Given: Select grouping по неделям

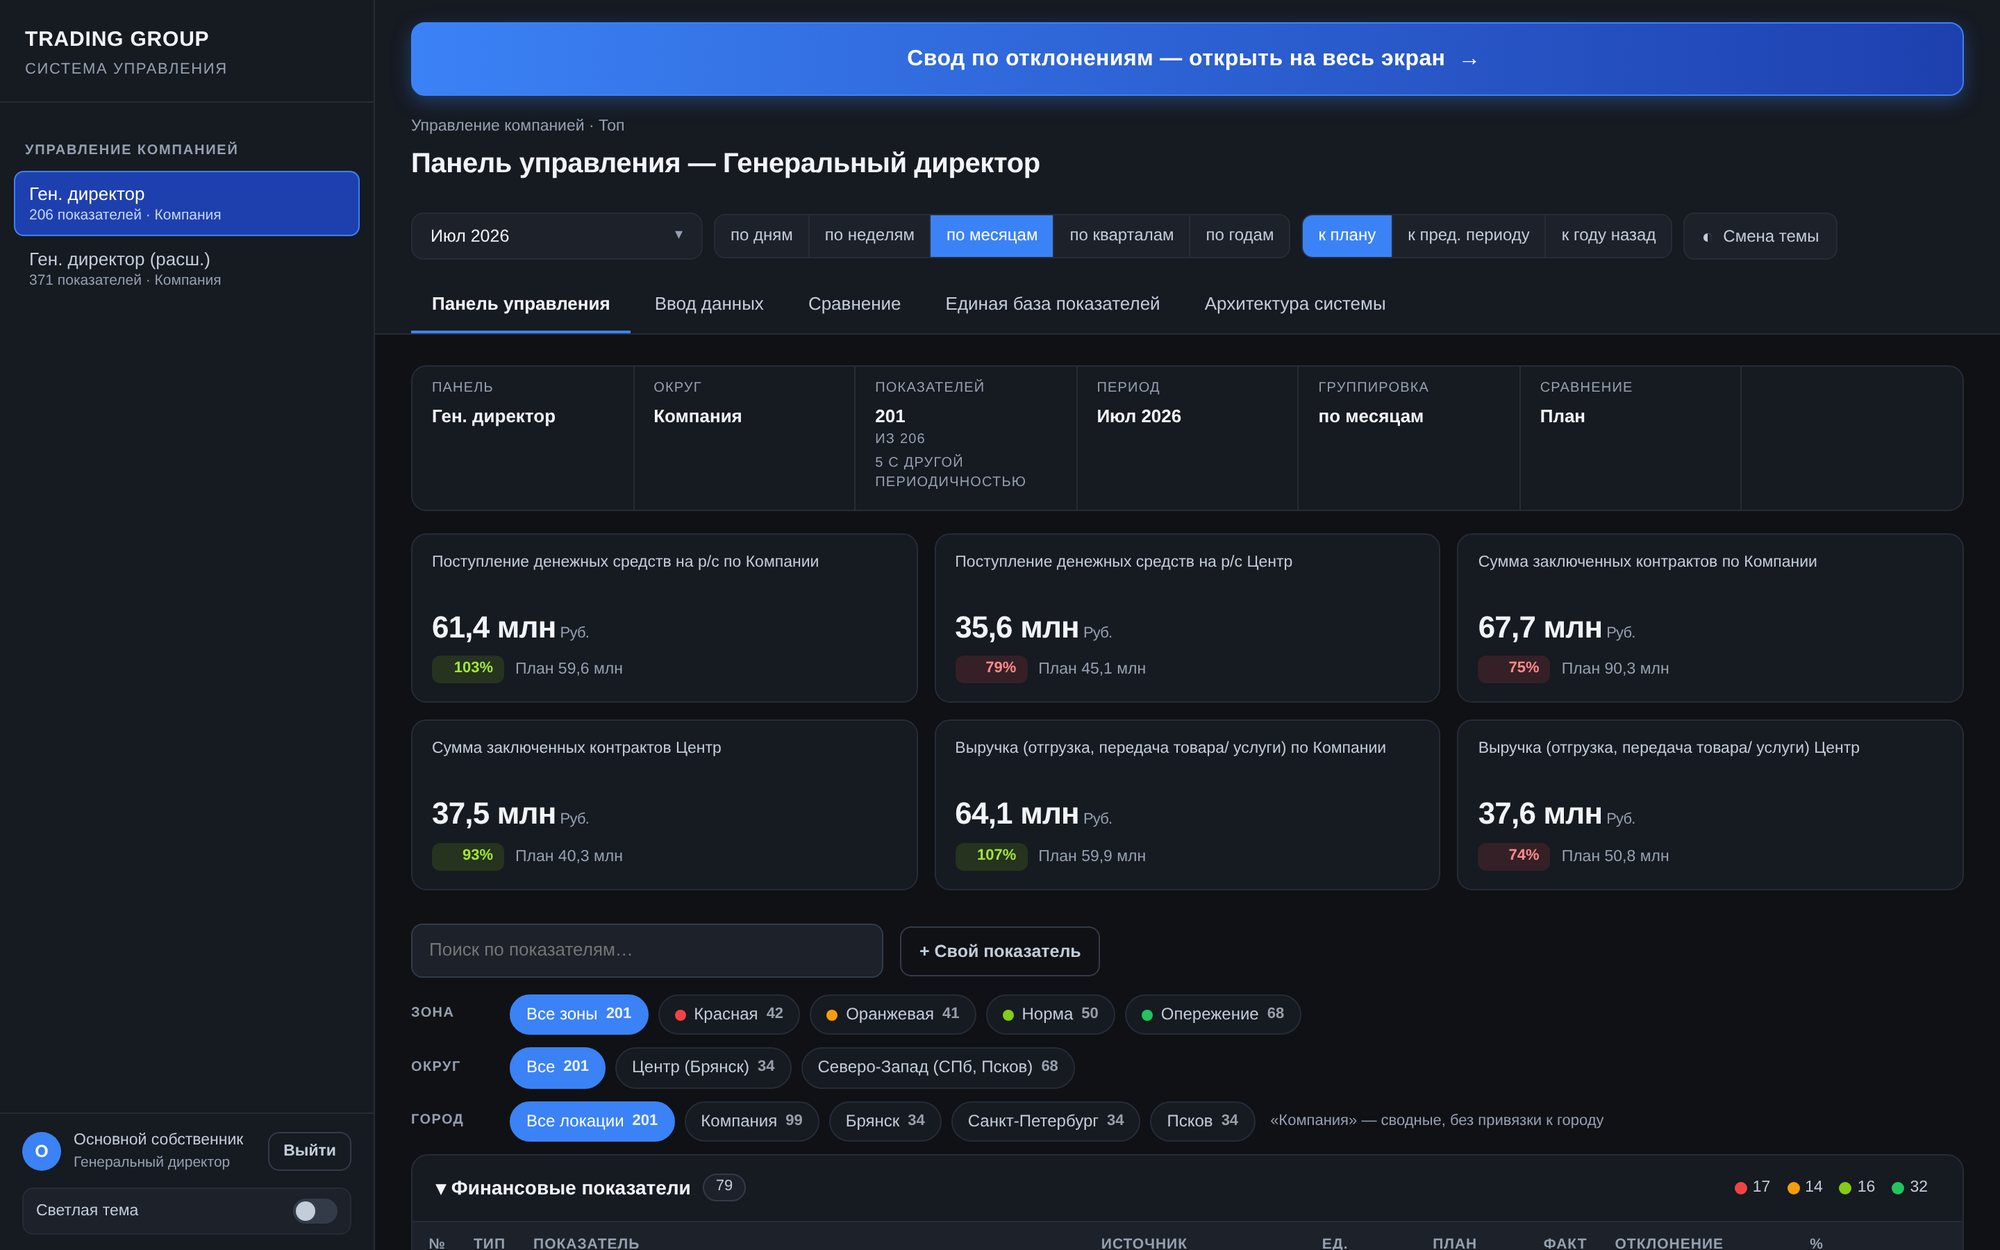Looking at the screenshot, I should pyautogui.click(x=869, y=236).
